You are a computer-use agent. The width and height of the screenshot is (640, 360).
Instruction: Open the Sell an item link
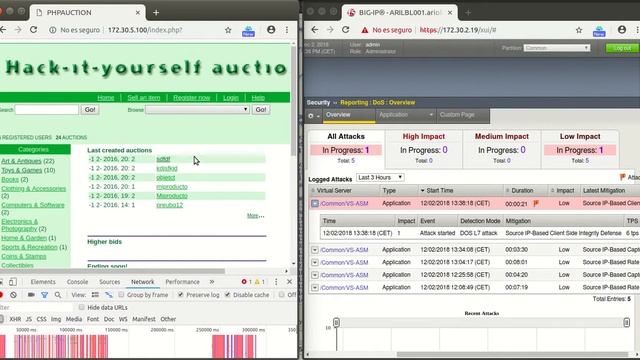point(144,98)
